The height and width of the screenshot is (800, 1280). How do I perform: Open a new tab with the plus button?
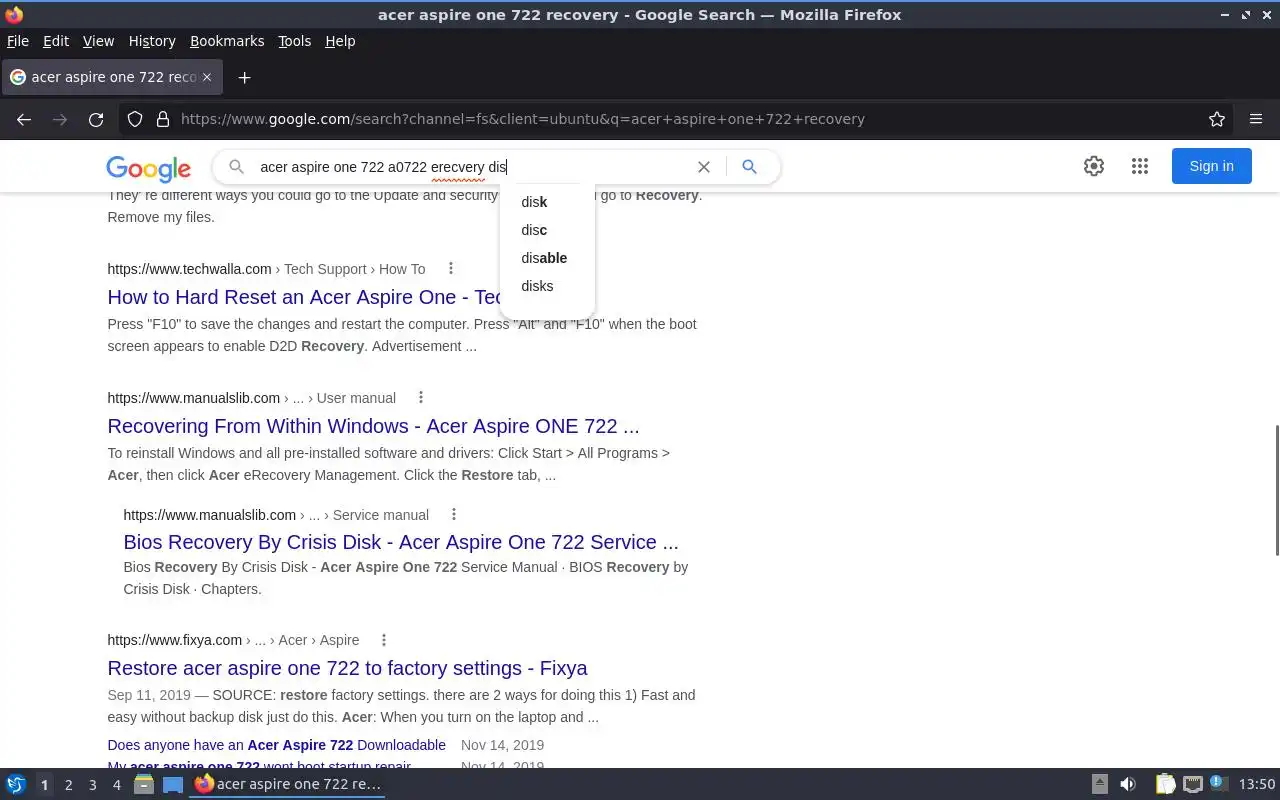click(244, 77)
